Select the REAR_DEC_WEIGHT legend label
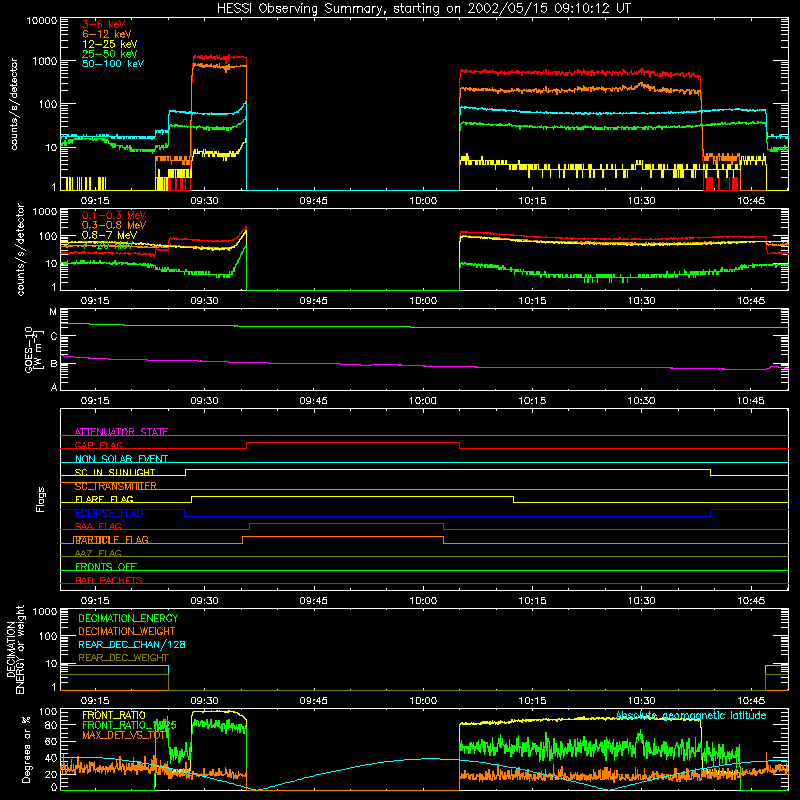800x800 pixels. (123, 658)
